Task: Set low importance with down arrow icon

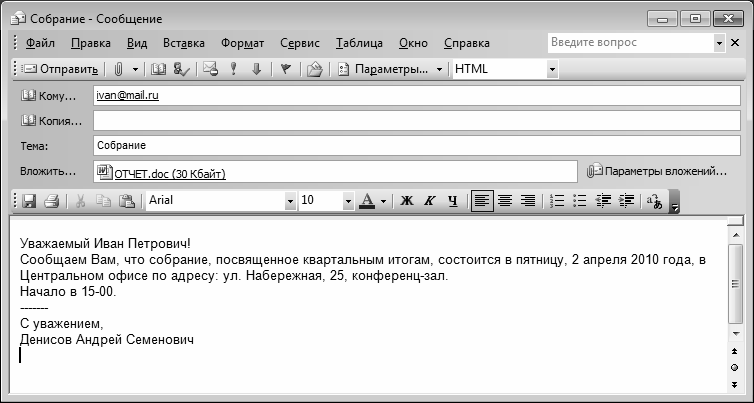Action: pos(256,69)
